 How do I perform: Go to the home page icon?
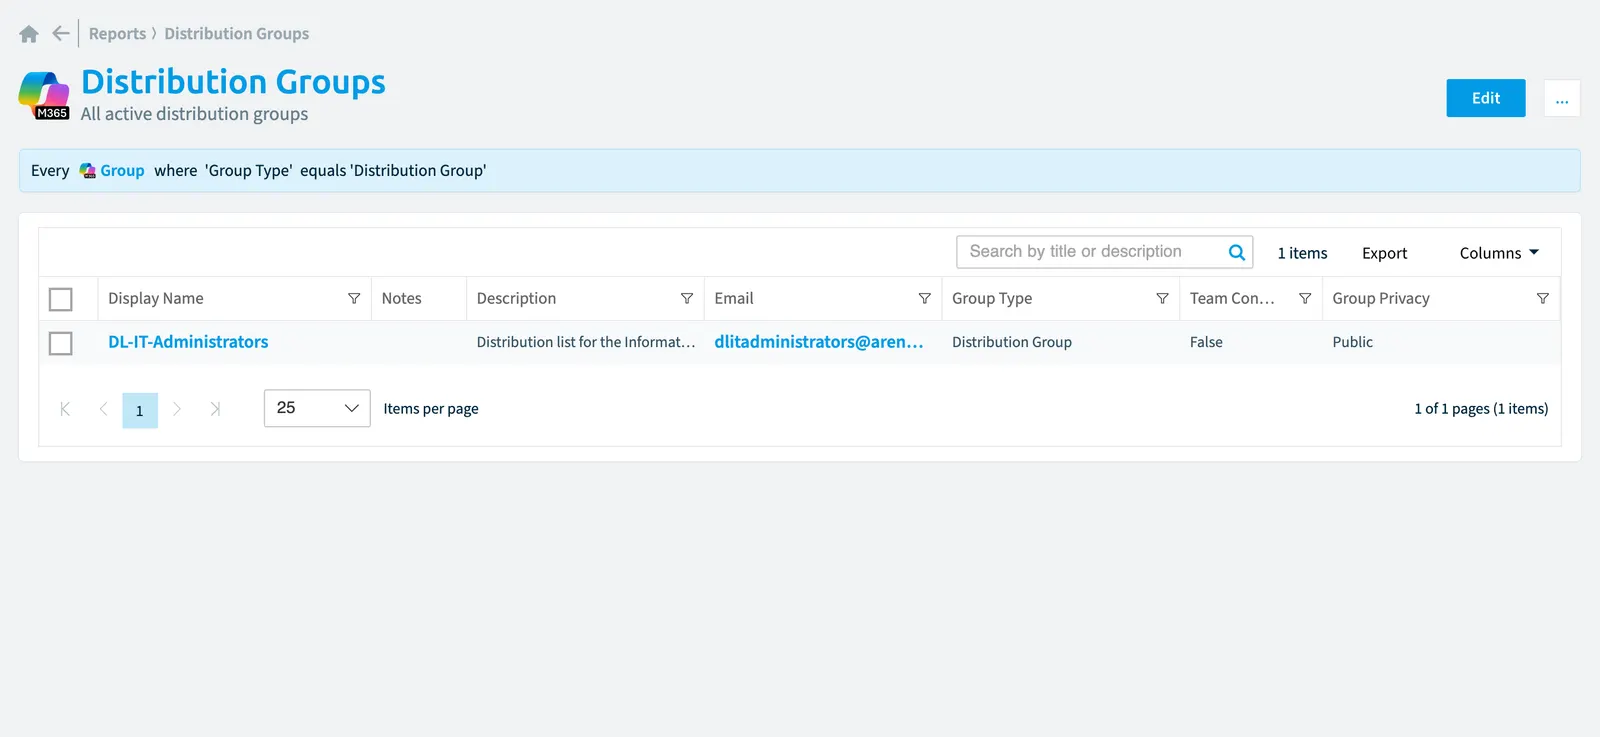[29, 34]
